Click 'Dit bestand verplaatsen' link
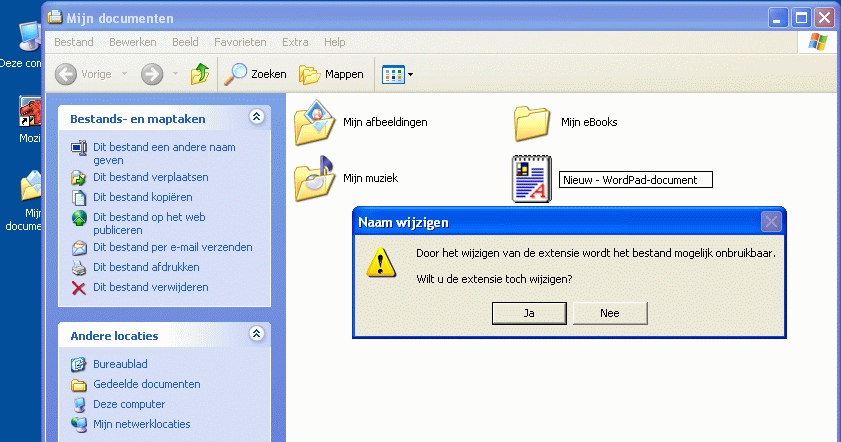 tap(151, 177)
